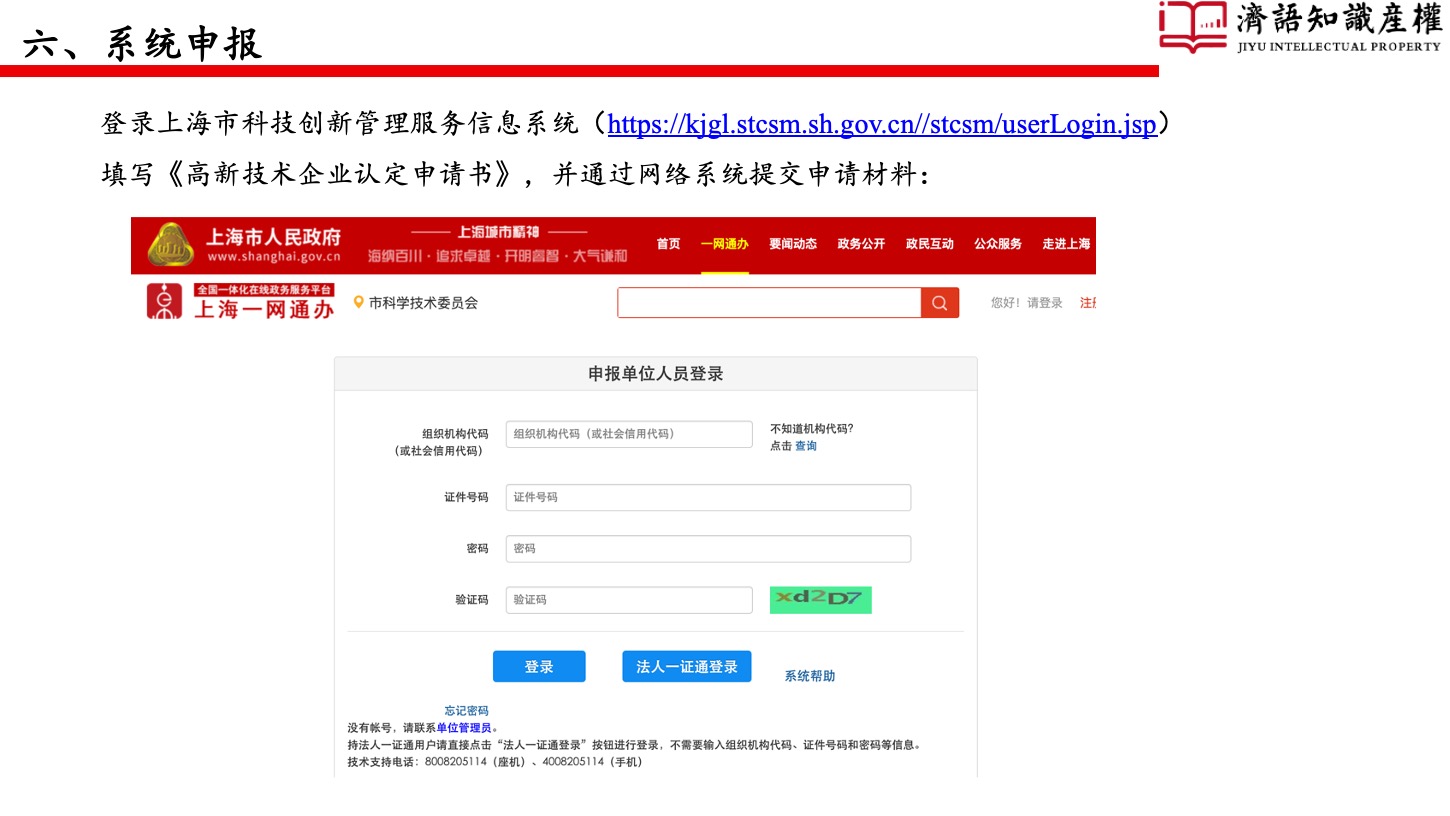Click the location pin beside 市科学技术委员会
This screenshot has height=816, width=1450.
click(x=359, y=303)
